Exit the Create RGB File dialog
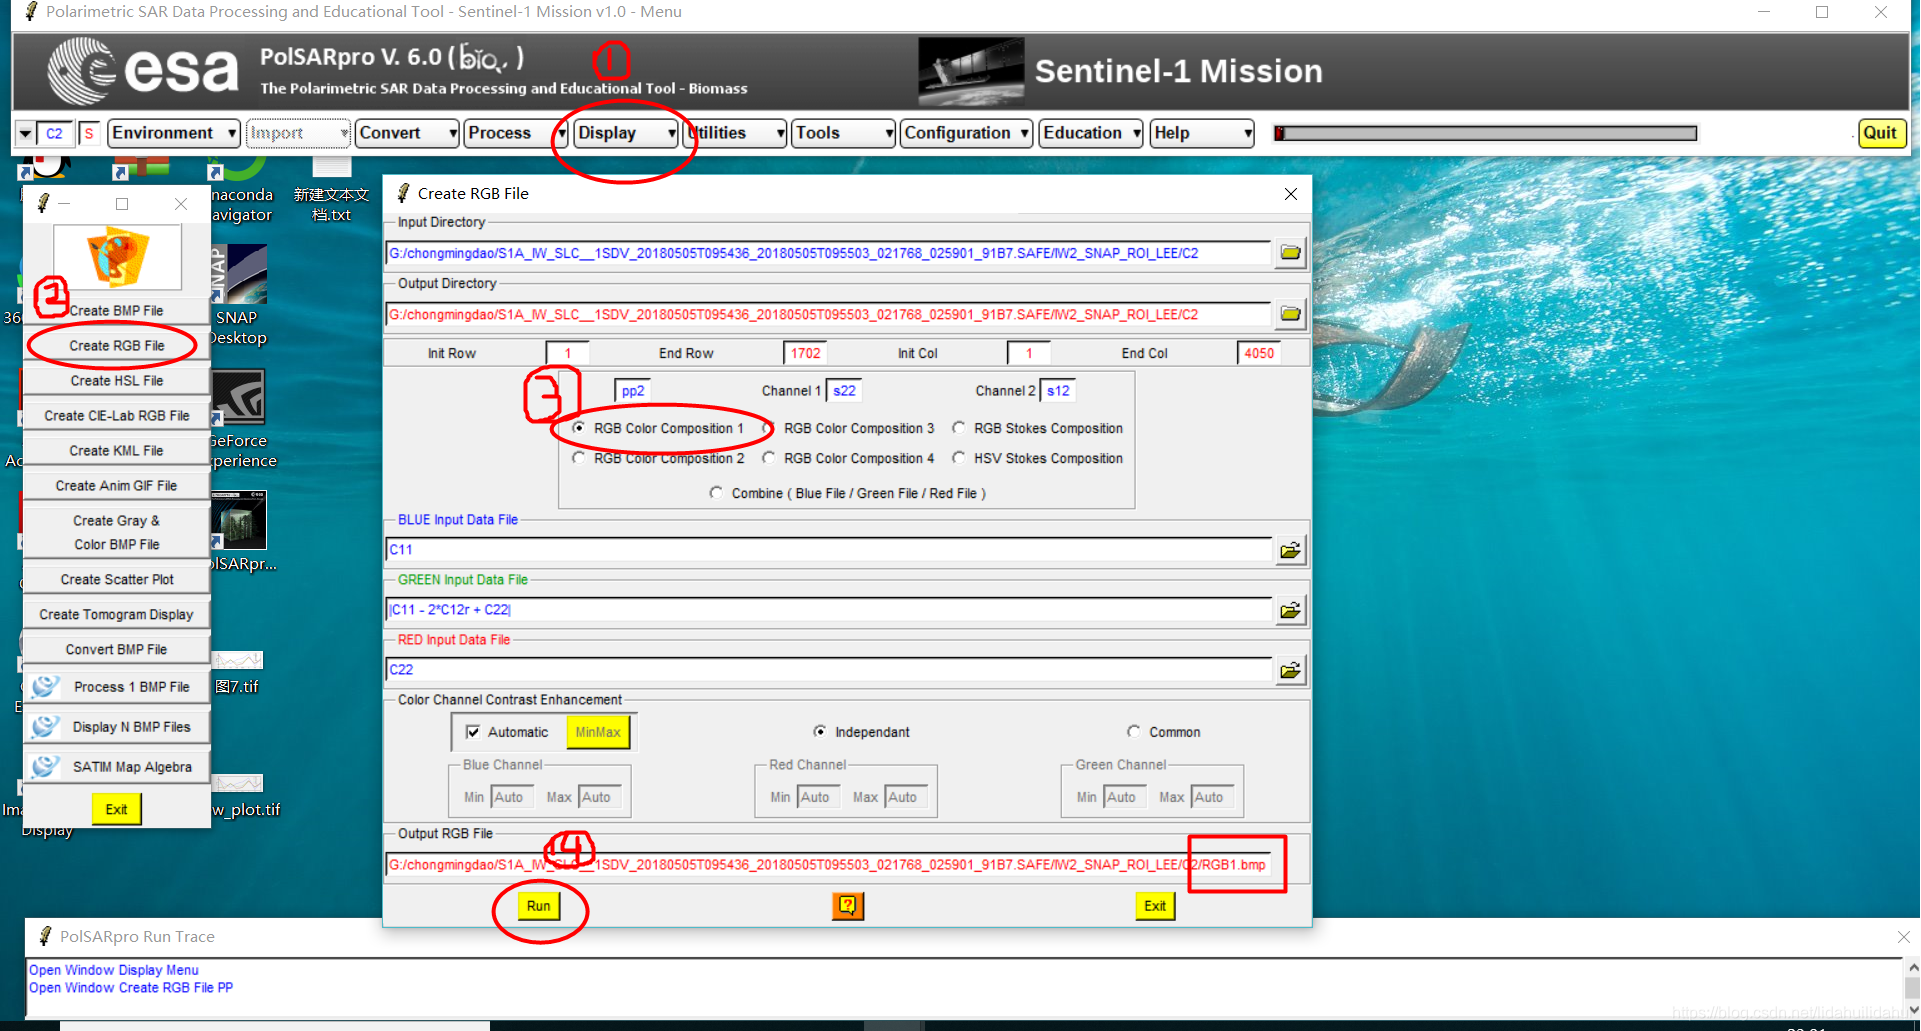 pos(1155,906)
